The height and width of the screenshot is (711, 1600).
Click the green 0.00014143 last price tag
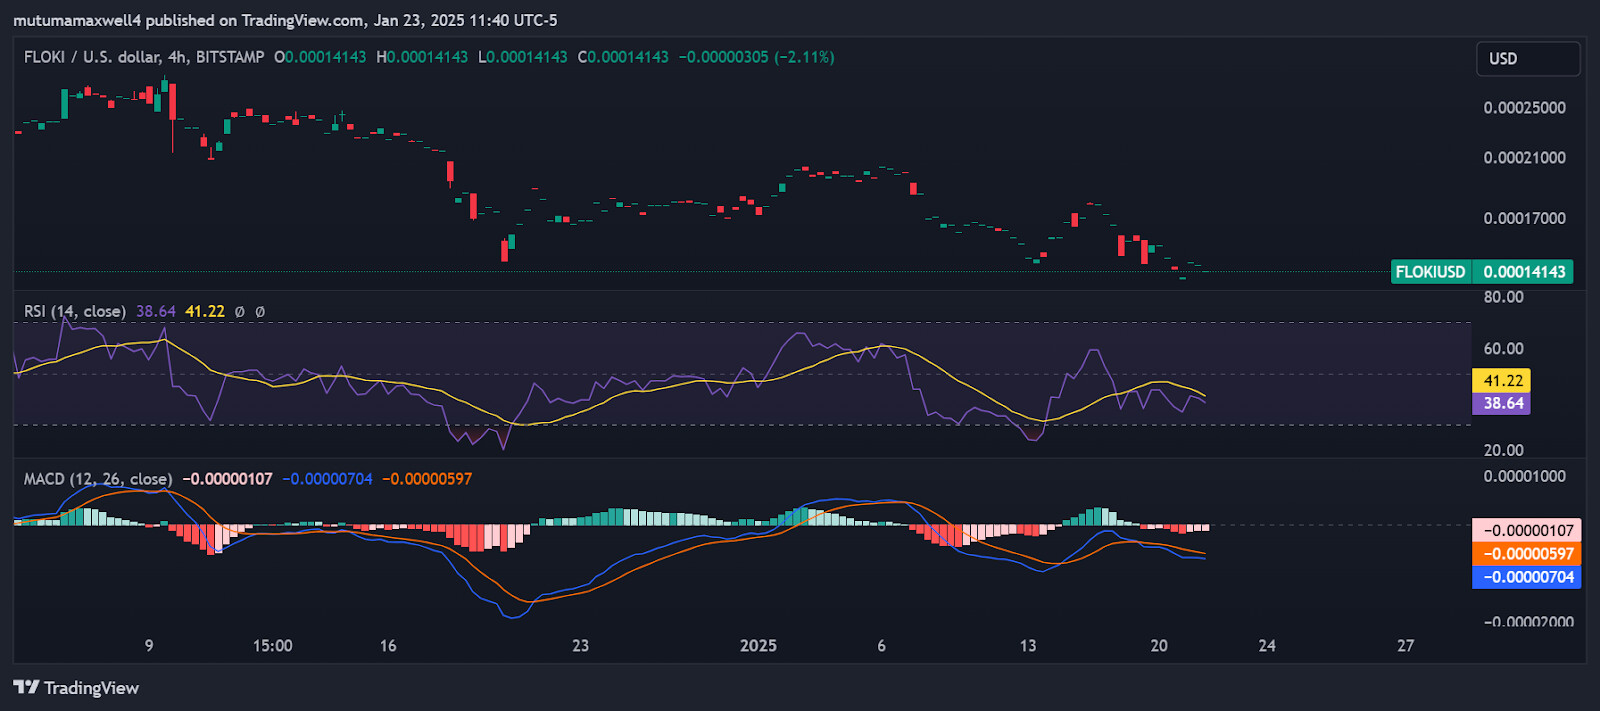(x=1523, y=272)
